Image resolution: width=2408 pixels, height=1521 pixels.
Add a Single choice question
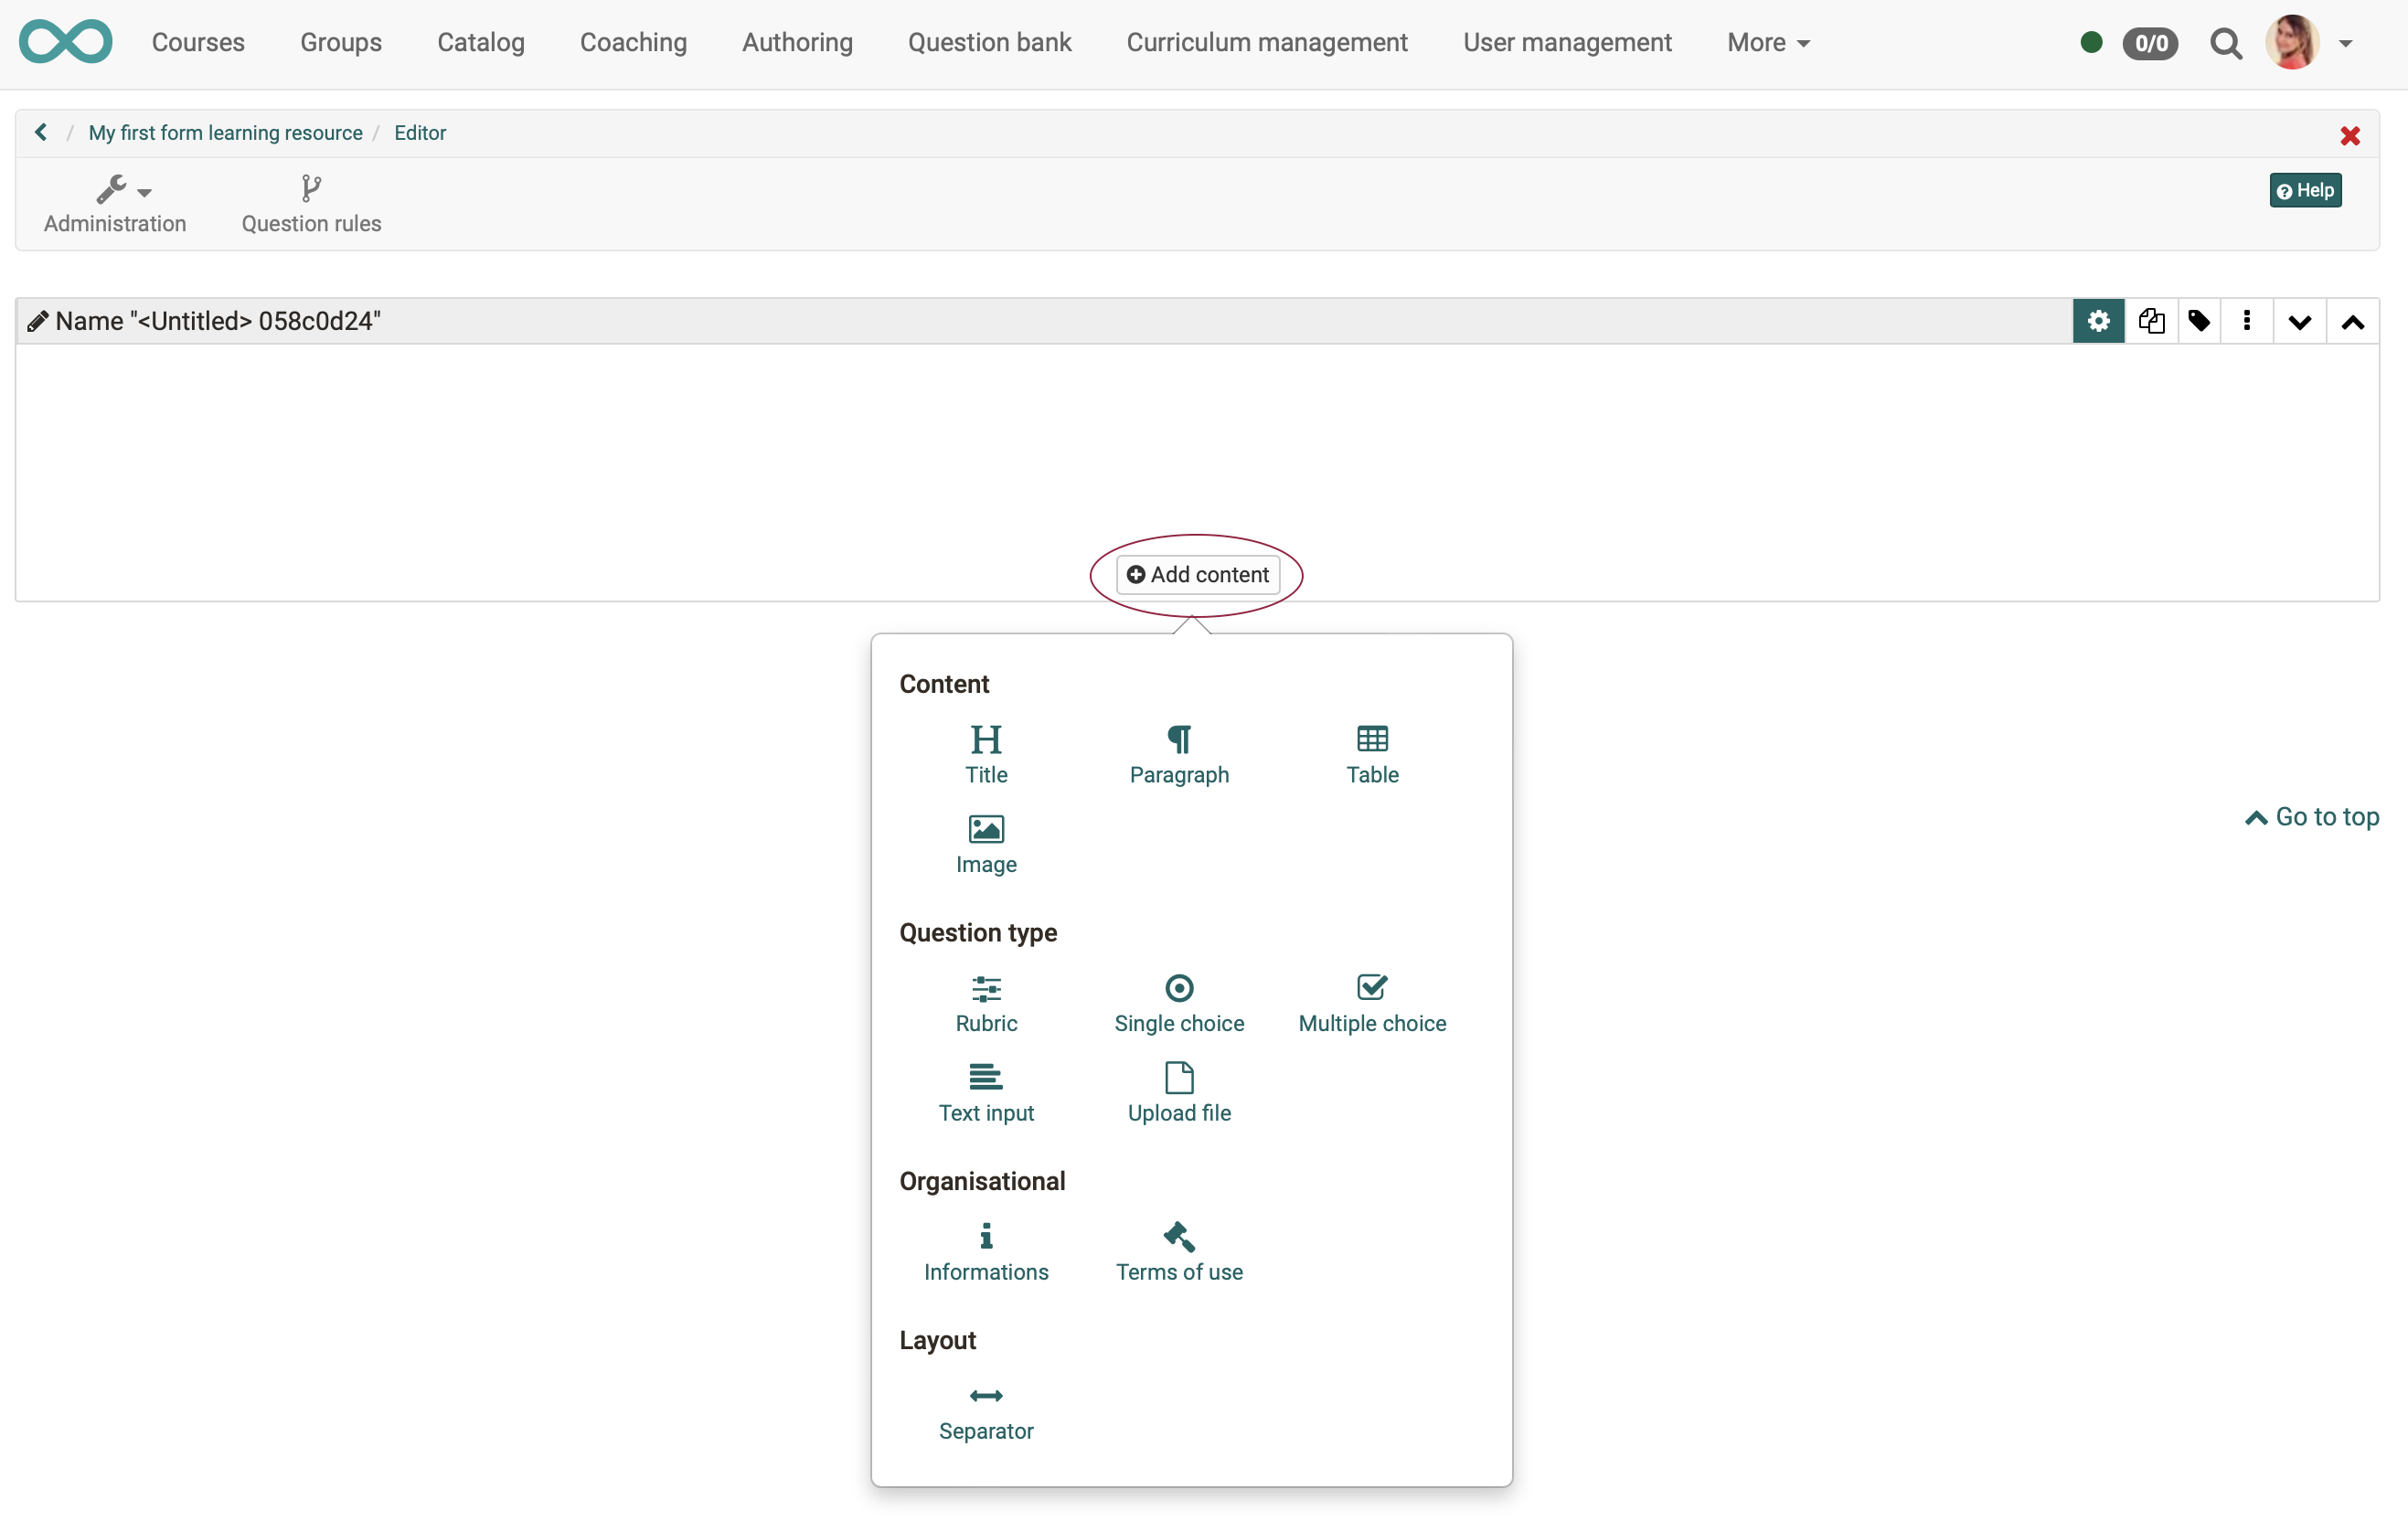point(1178,1003)
